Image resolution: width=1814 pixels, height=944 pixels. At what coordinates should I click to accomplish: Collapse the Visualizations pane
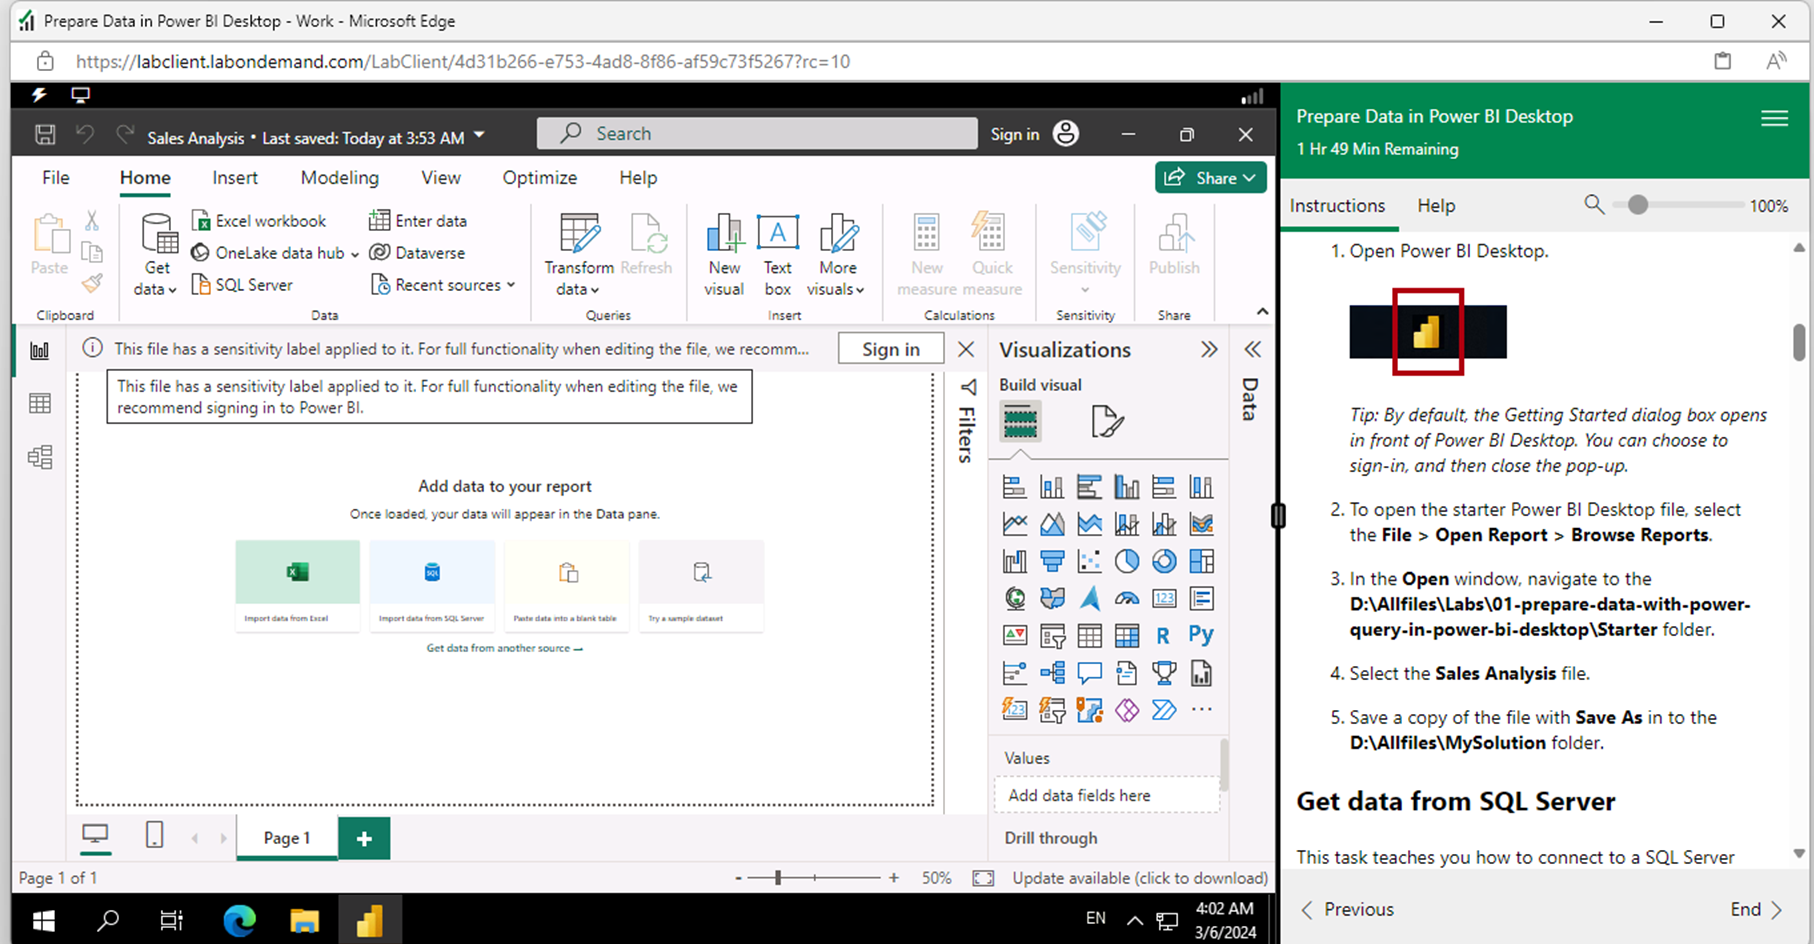coord(1209,349)
